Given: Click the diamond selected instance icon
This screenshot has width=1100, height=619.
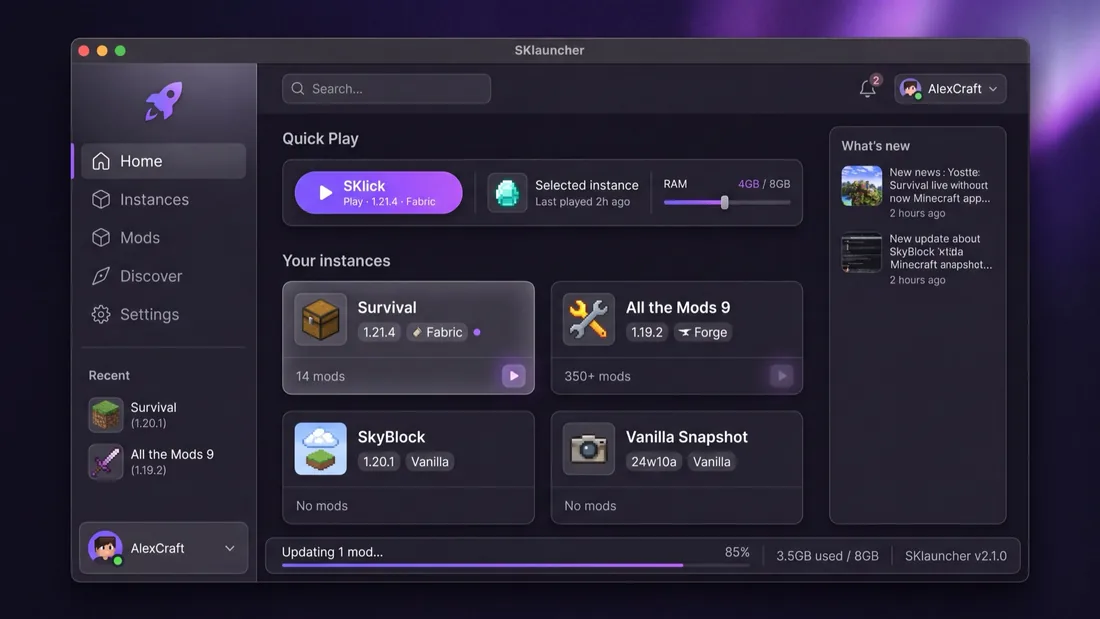Looking at the screenshot, I should click(507, 192).
